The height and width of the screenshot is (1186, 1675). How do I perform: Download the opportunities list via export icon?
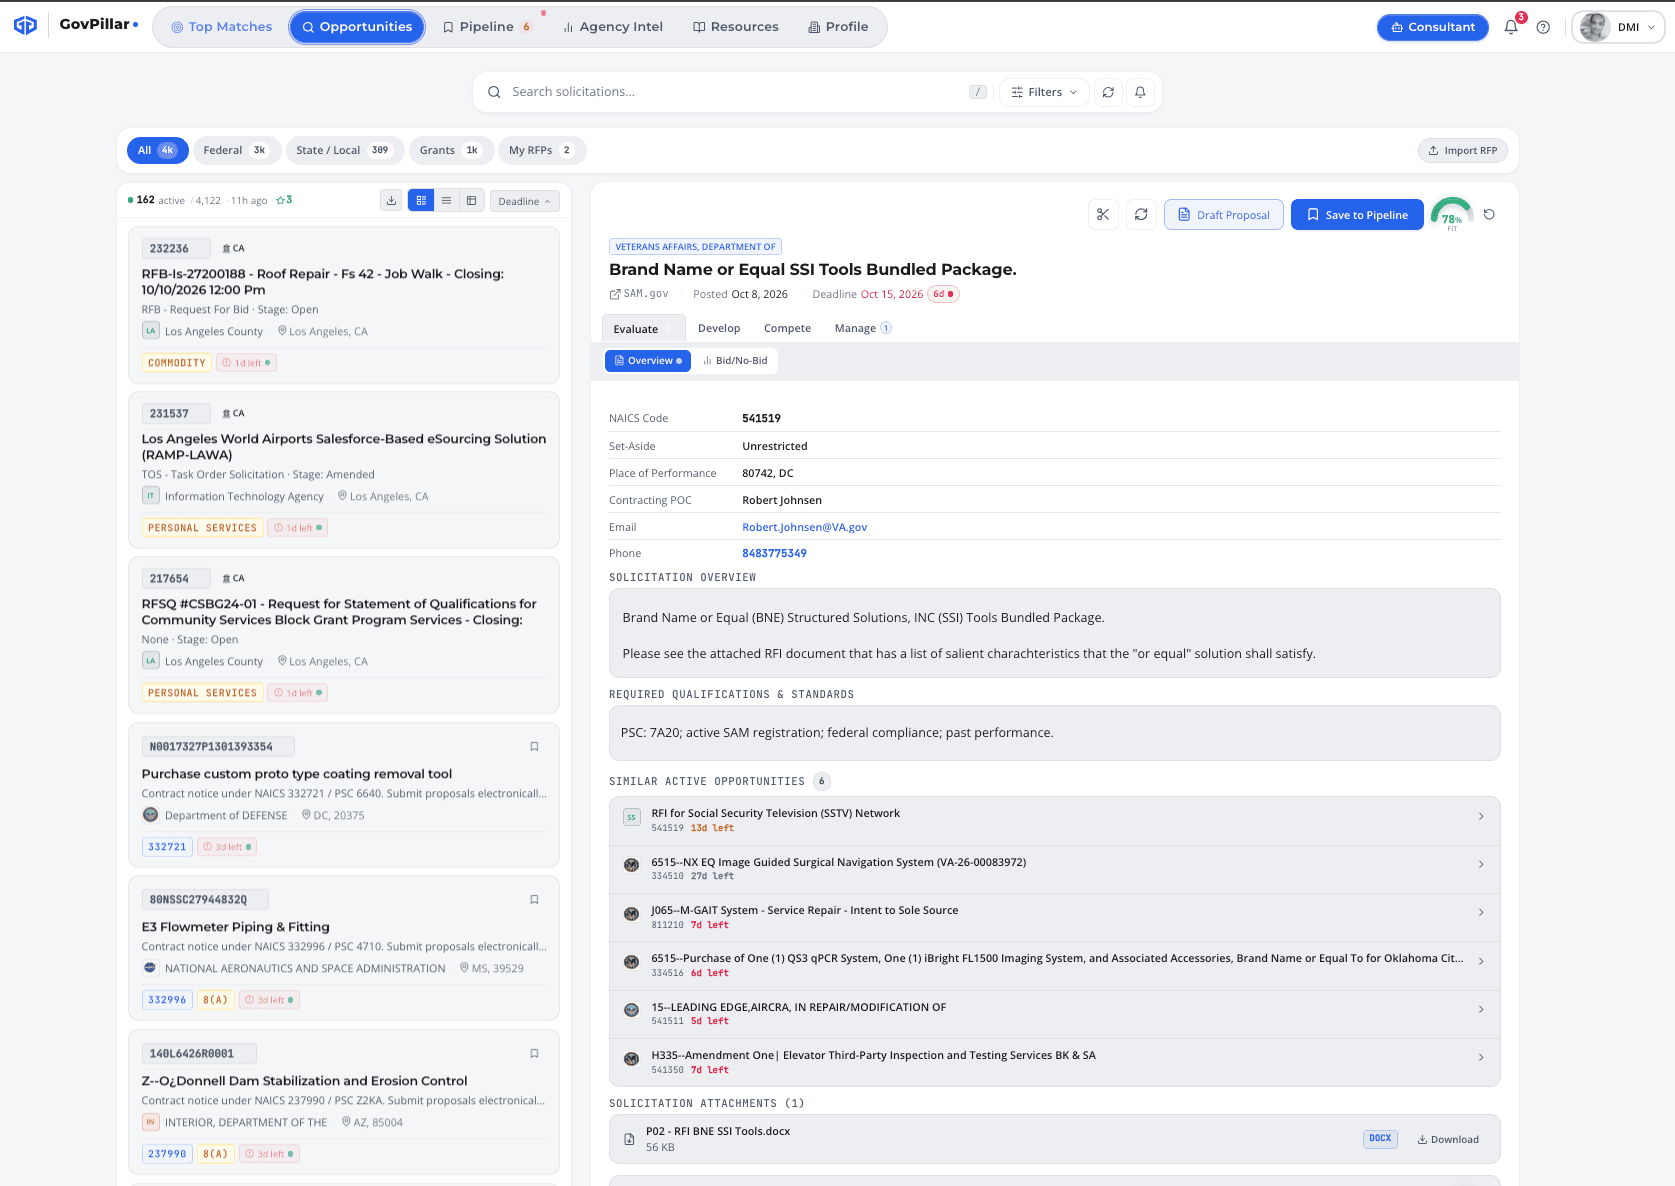coord(391,201)
